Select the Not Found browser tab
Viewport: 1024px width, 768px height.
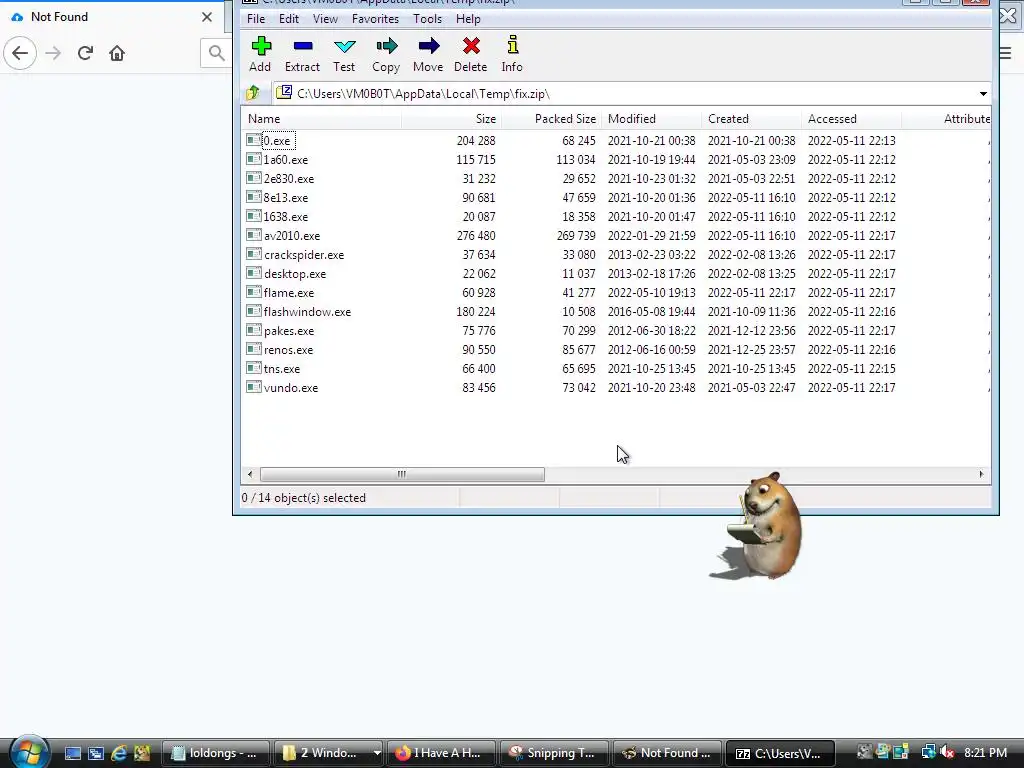tap(112, 17)
